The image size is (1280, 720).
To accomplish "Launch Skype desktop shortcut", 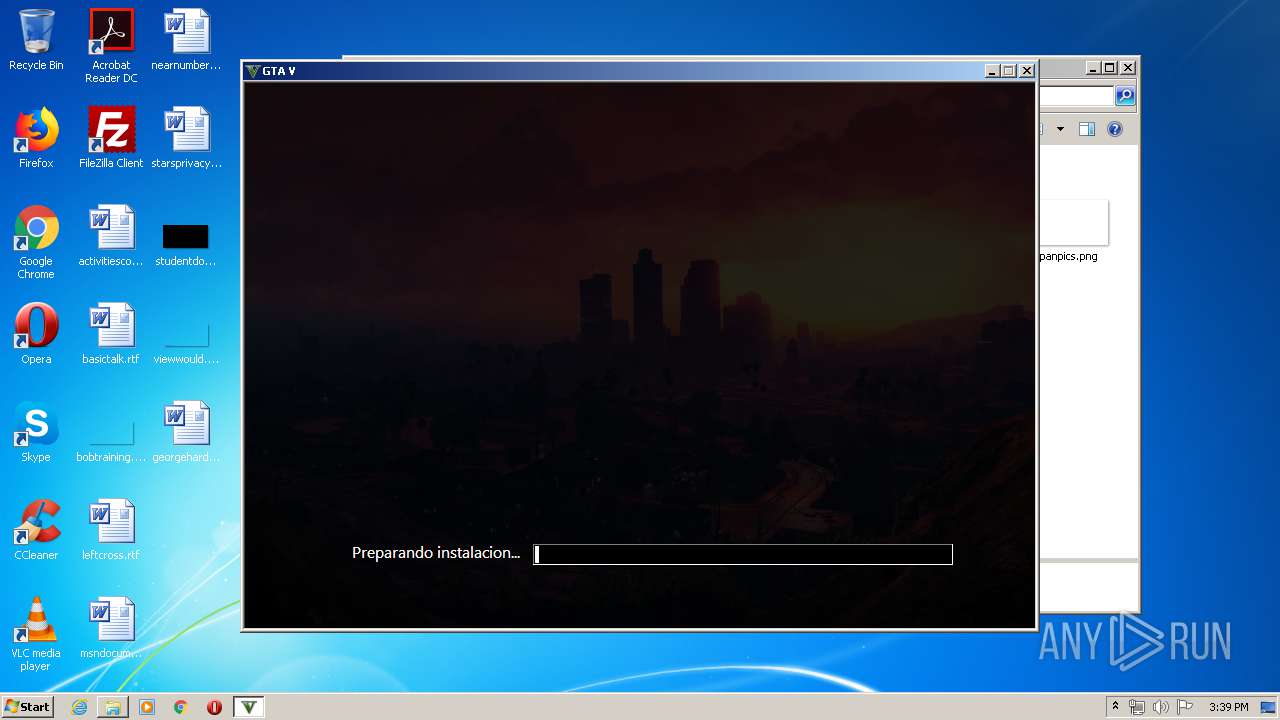I will tap(36, 432).
